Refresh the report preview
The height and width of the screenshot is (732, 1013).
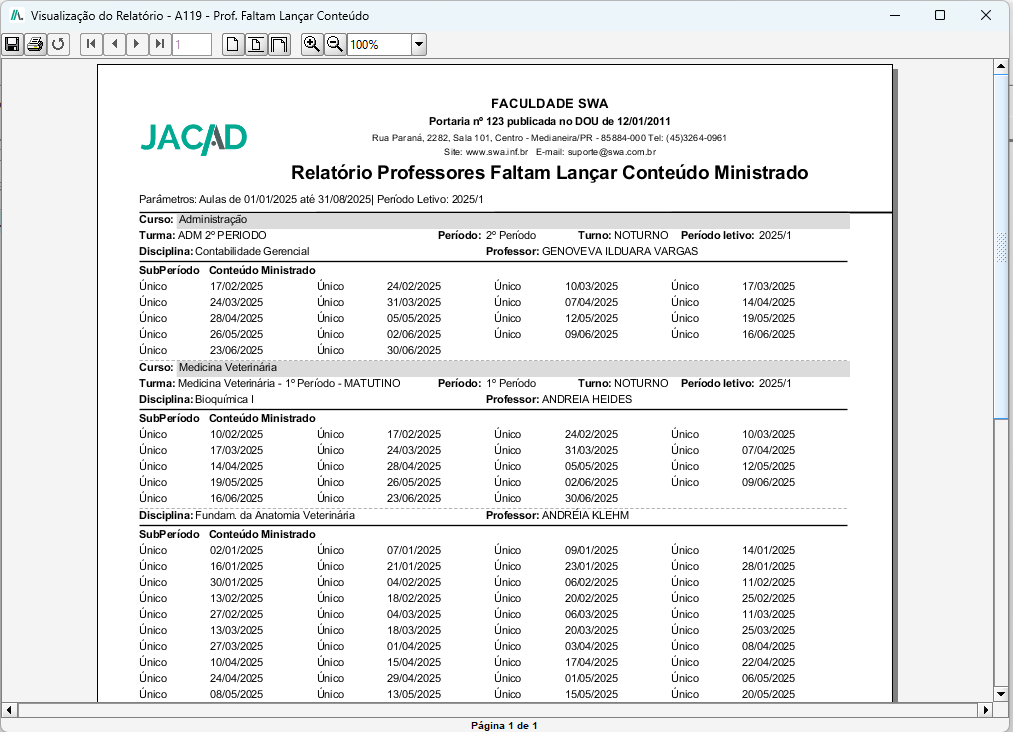tap(58, 44)
